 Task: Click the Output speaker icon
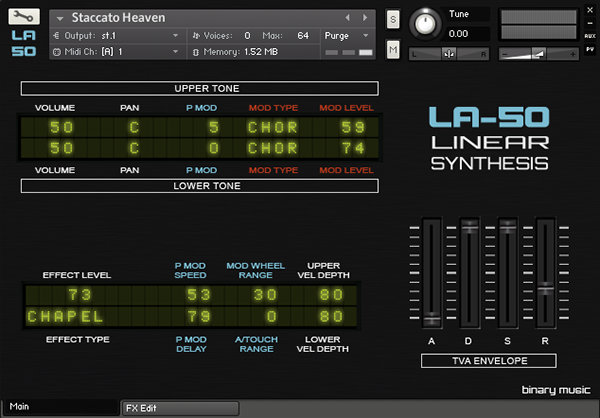point(57,36)
